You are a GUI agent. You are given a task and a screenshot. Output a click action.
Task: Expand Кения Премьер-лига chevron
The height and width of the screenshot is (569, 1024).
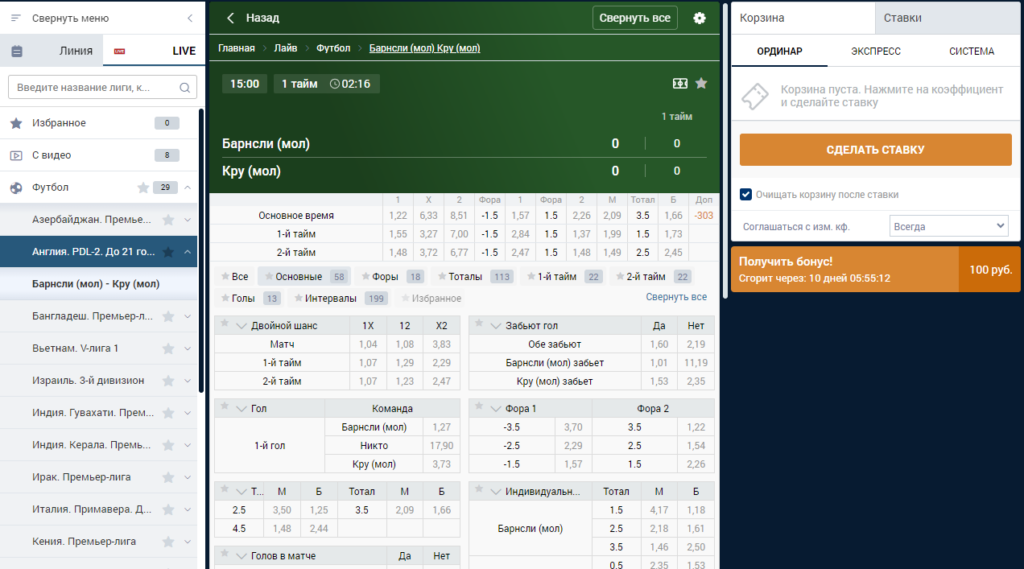coord(187,542)
